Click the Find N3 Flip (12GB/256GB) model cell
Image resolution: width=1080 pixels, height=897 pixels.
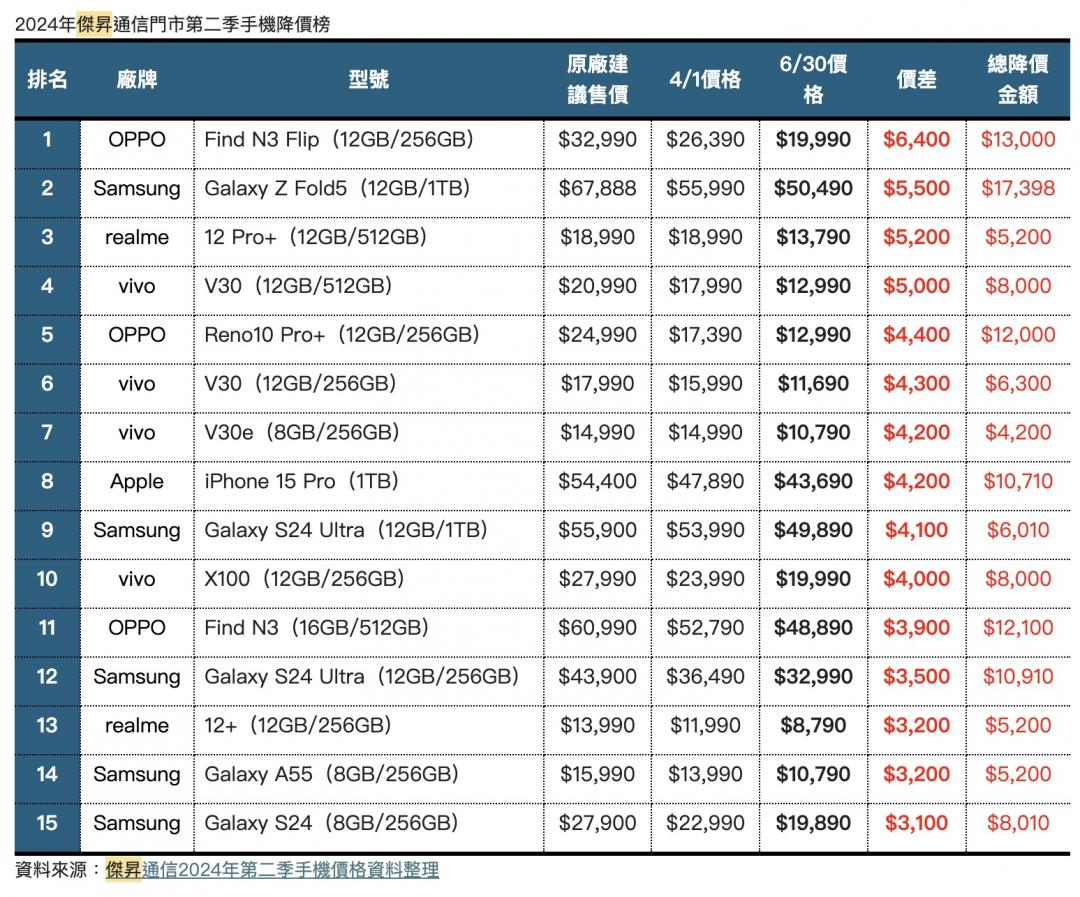[x=338, y=140]
